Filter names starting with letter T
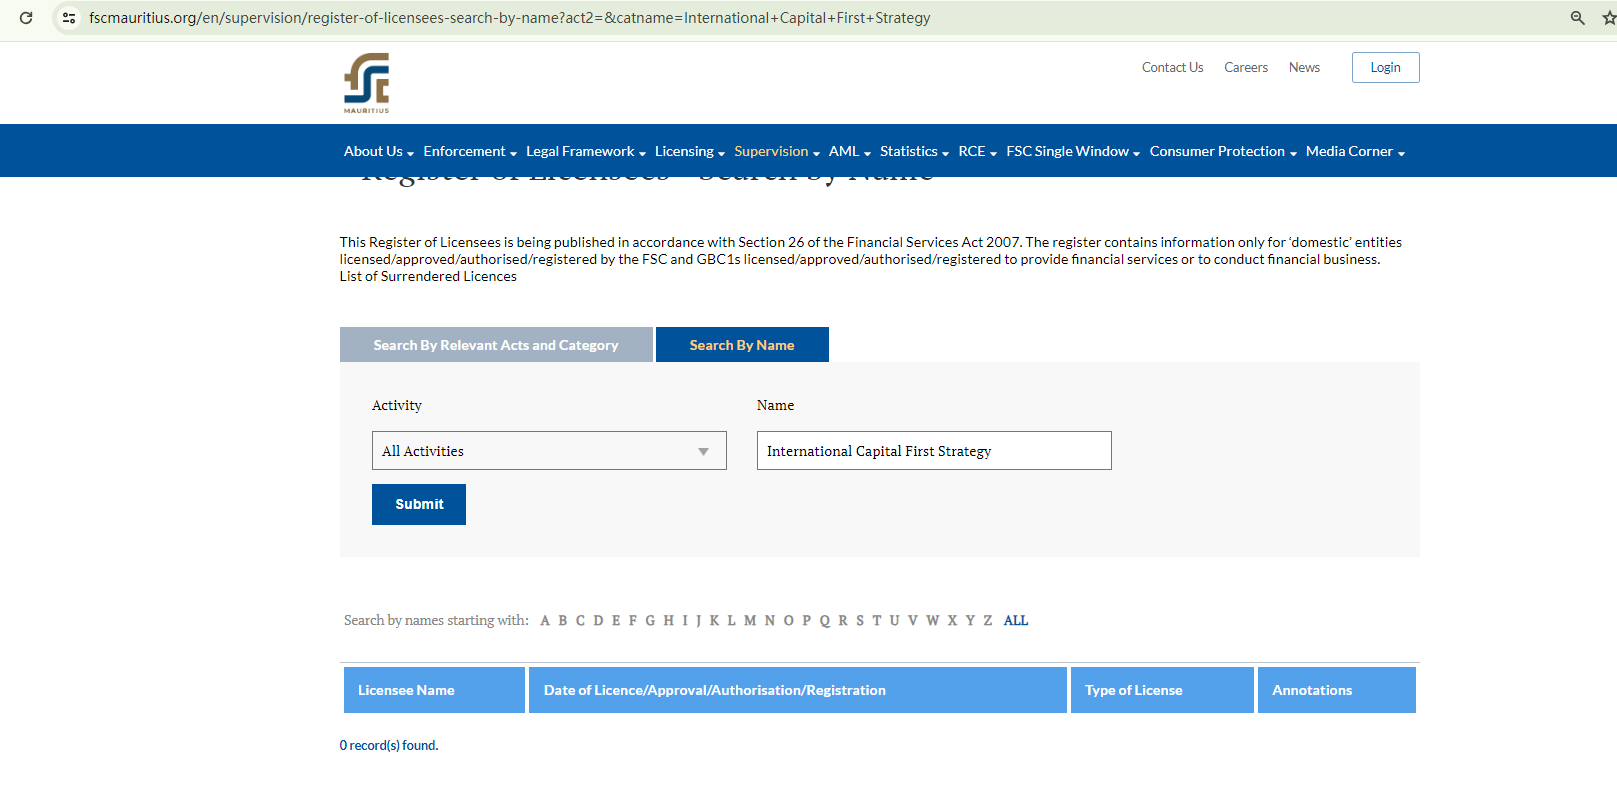 (x=877, y=620)
